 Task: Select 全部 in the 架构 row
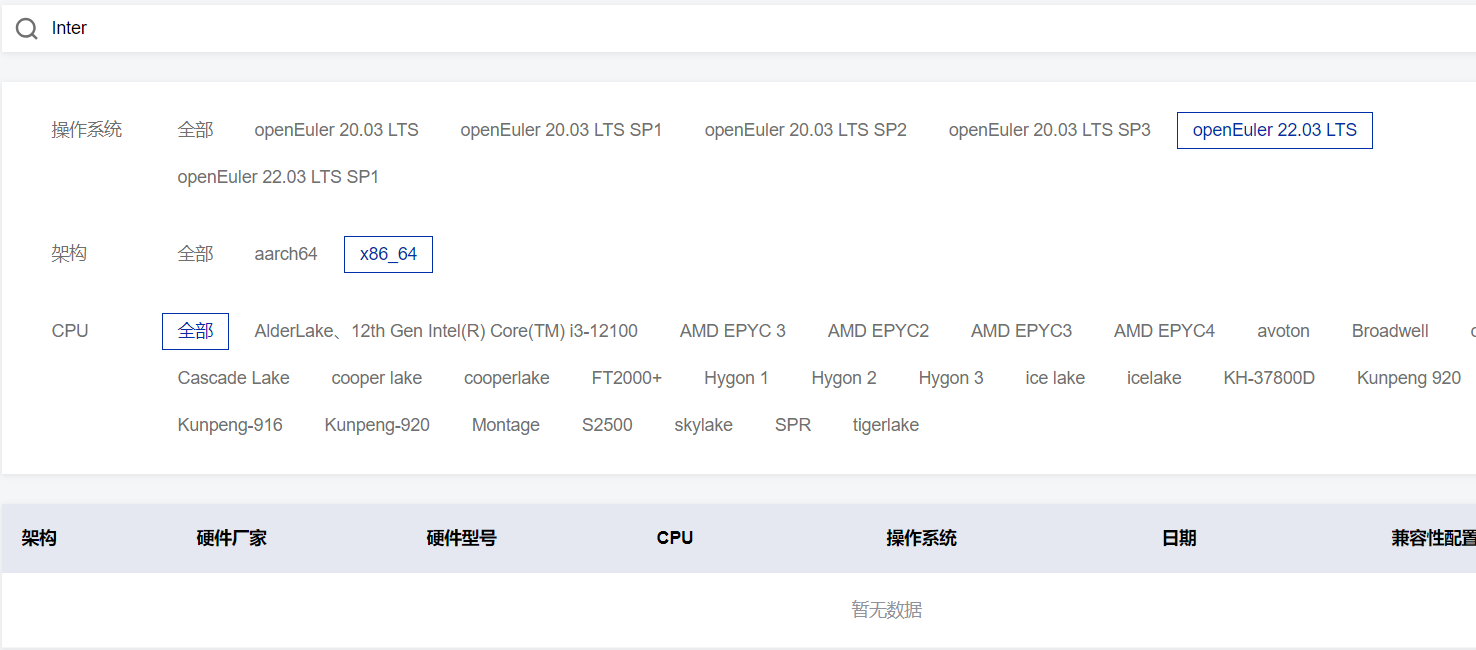coord(195,254)
